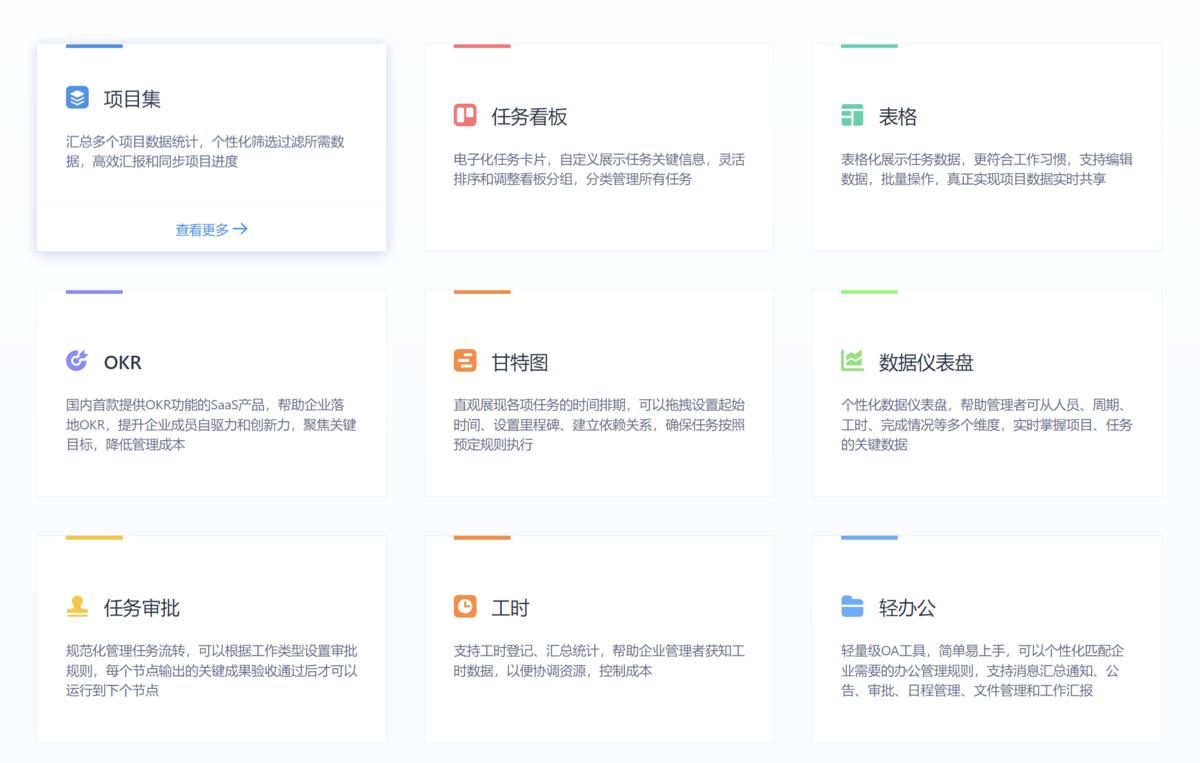Image resolution: width=1200 pixels, height=763 pixels.
Task: Select the 数据仪表盘 chart icon
Action: (x=852, y=362)
